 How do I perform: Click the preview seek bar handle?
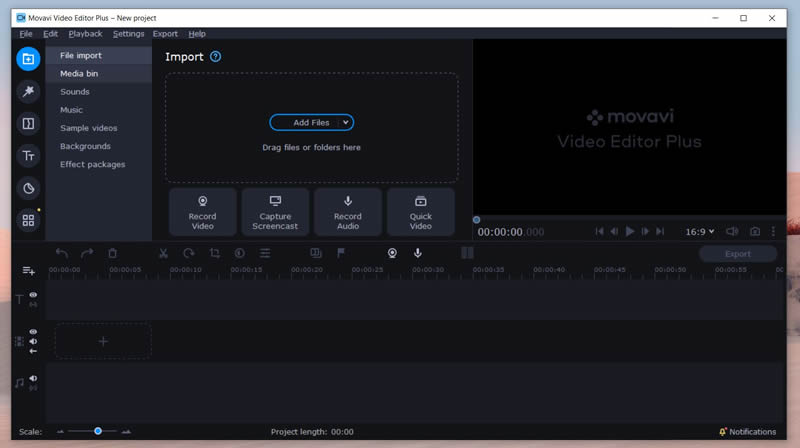477,220
